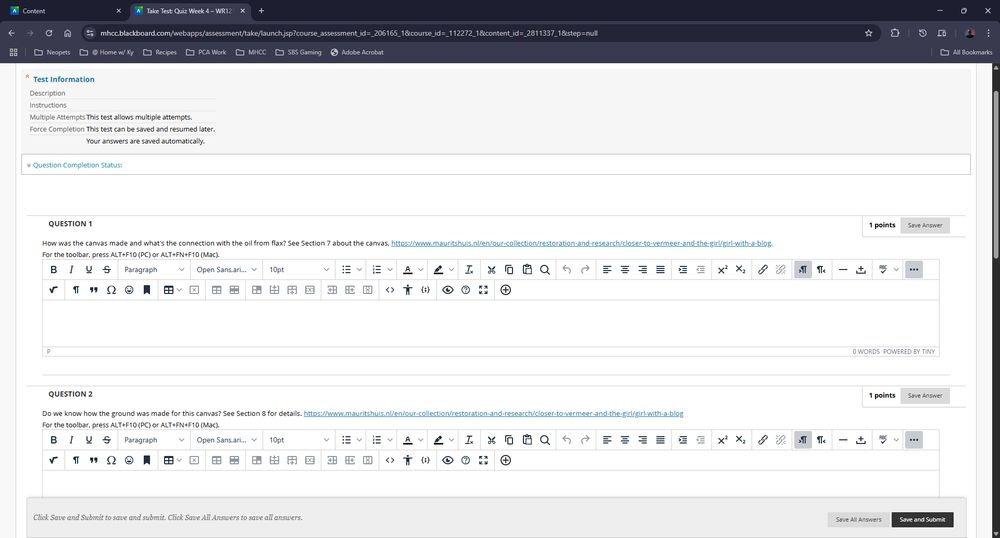Insert special character omega in Question 1 editor
Screen dimensions: 1000x538
(111, 290)
